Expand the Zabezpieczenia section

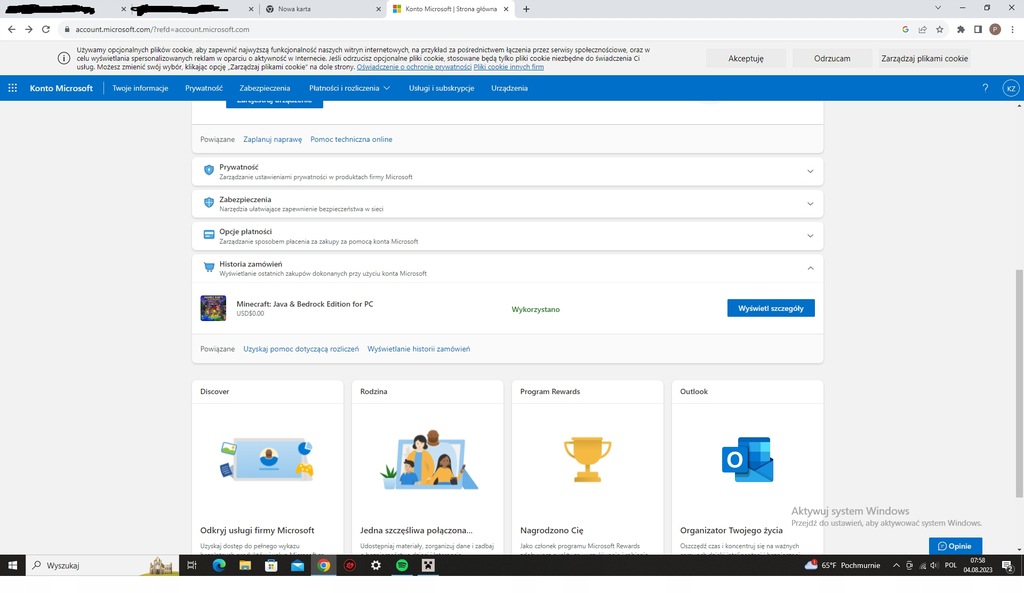click(810, 204)
